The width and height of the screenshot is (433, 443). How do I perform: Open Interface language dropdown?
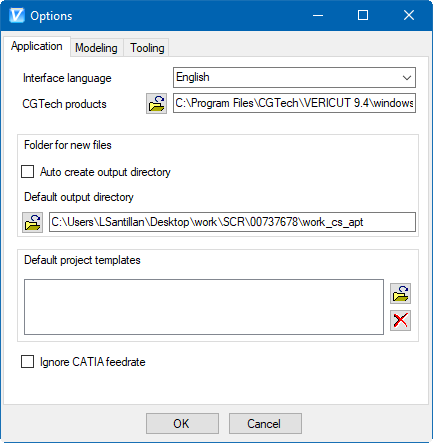tap(294, 77)
